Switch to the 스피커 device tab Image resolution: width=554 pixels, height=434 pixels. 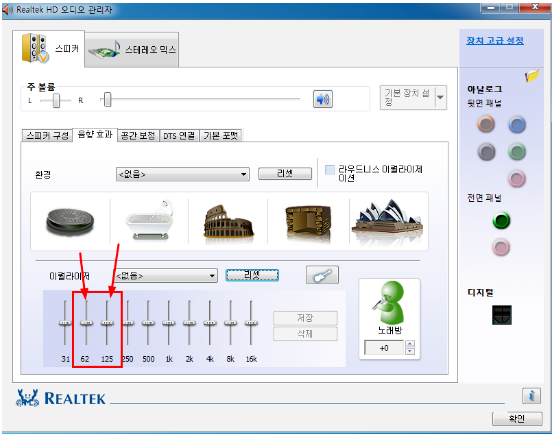[x=48, y=49]
